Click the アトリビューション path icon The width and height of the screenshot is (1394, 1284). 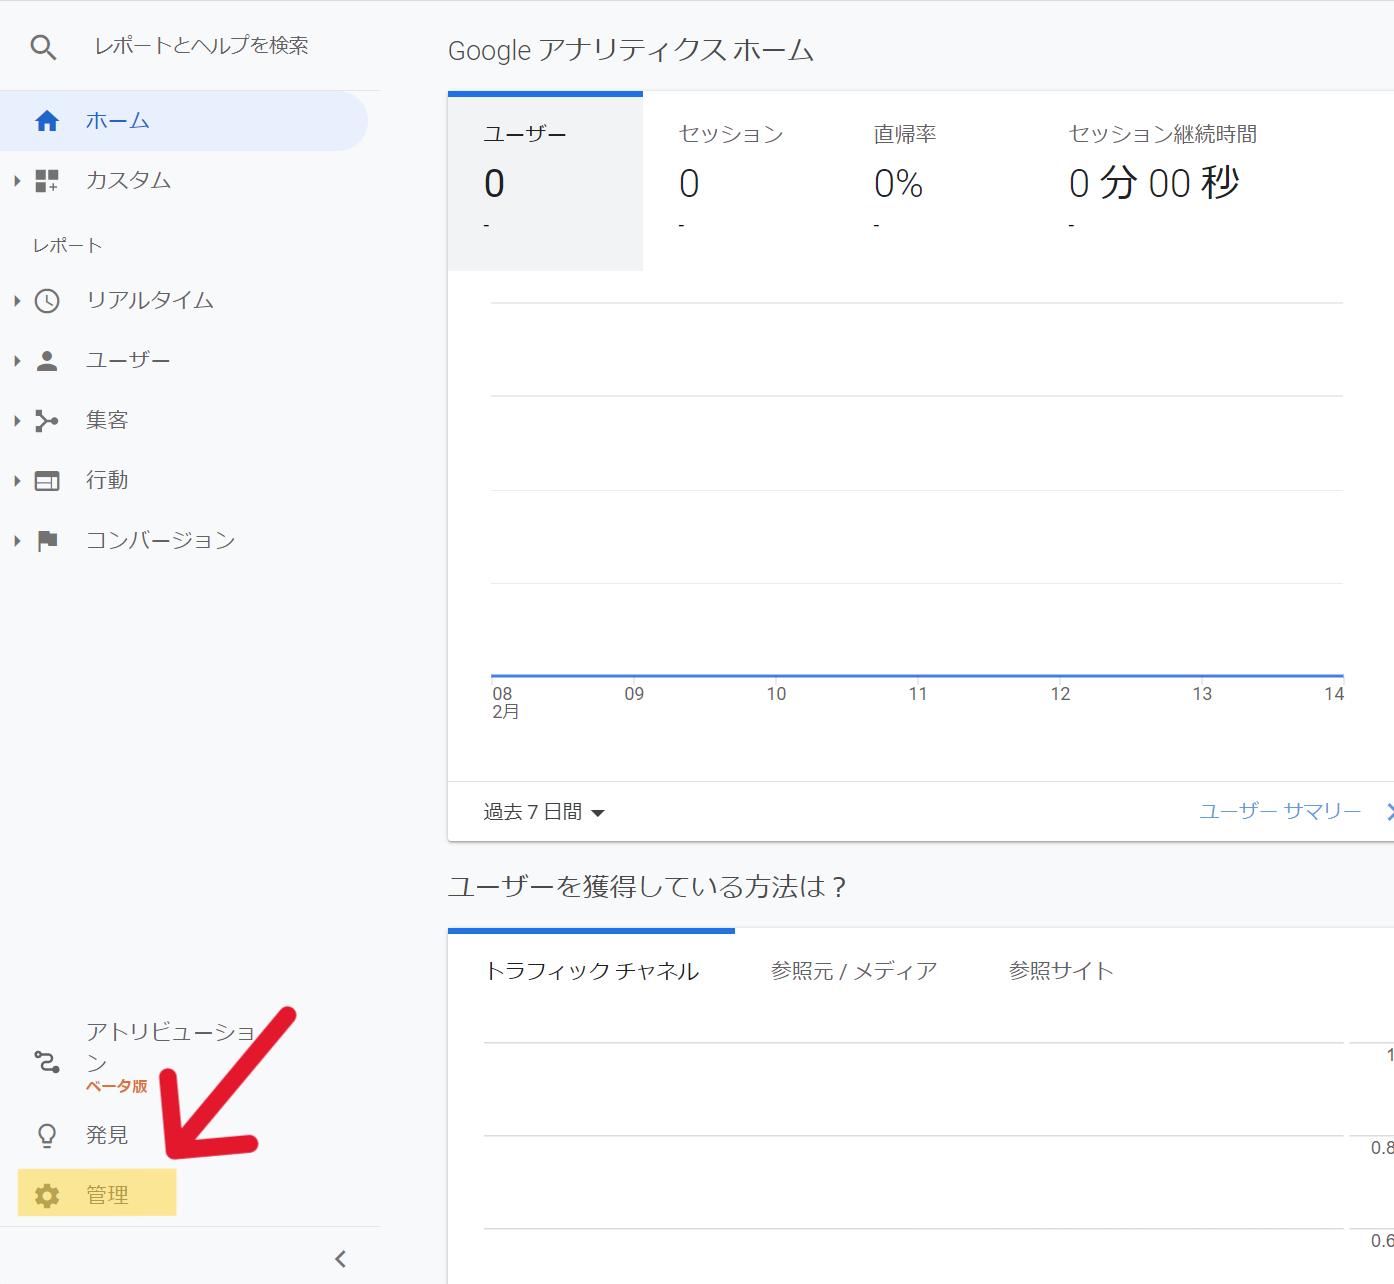[x=47, y=1061]
